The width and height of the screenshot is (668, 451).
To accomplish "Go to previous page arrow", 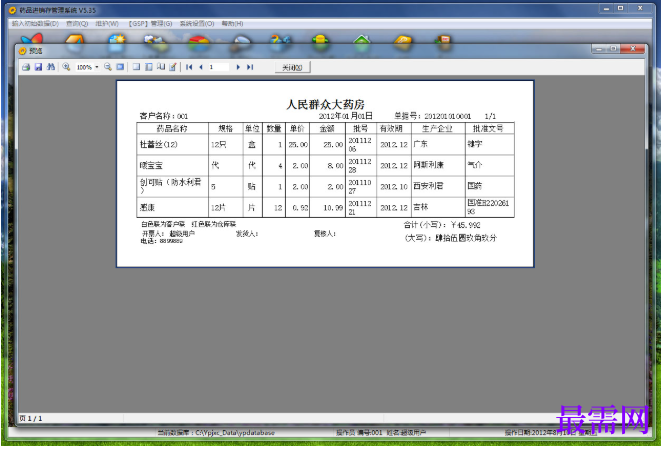I will [201, 67].
